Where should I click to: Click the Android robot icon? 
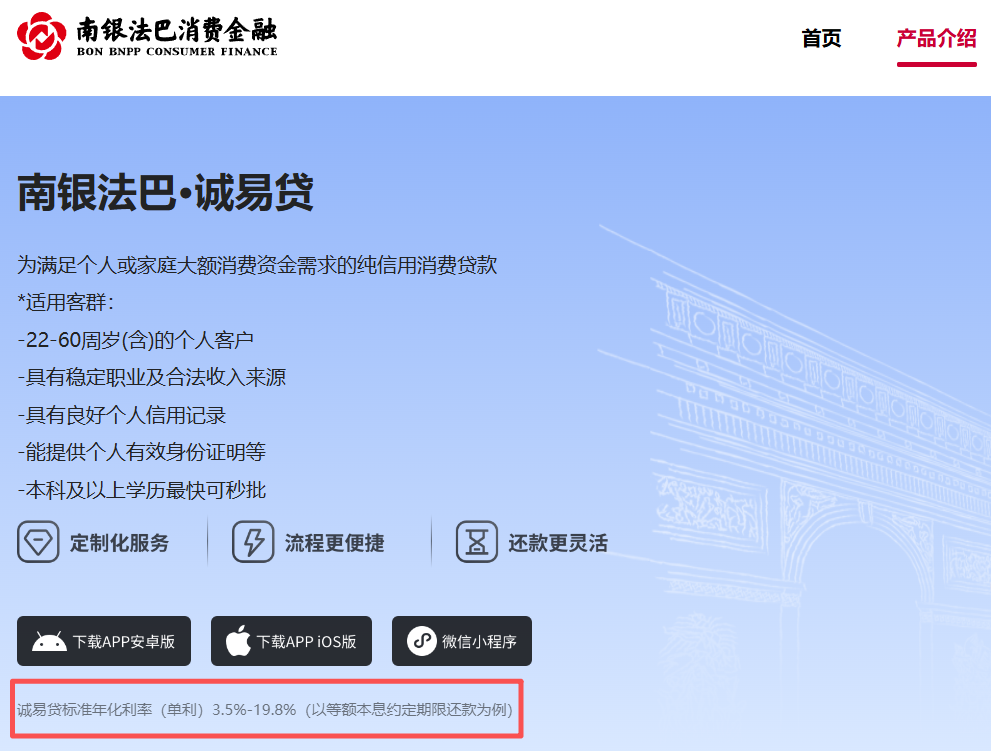(49, 642)
